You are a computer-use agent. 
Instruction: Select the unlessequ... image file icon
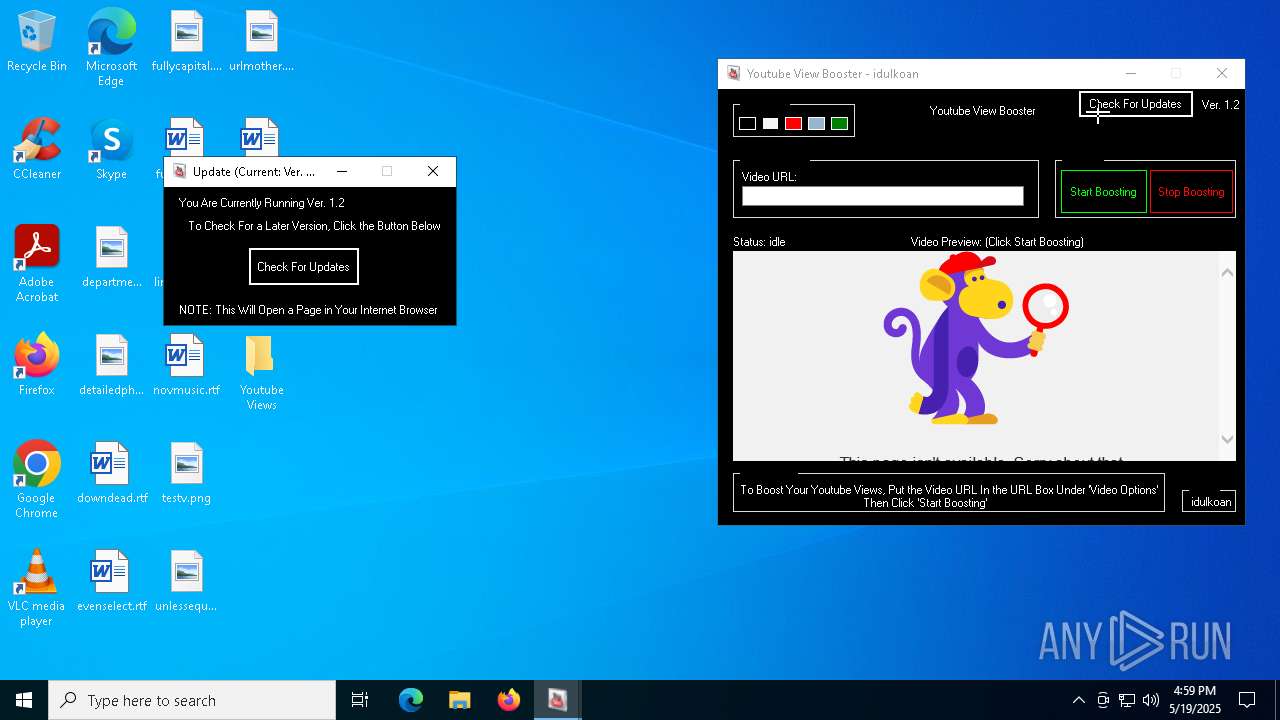(x=186, y=582)
